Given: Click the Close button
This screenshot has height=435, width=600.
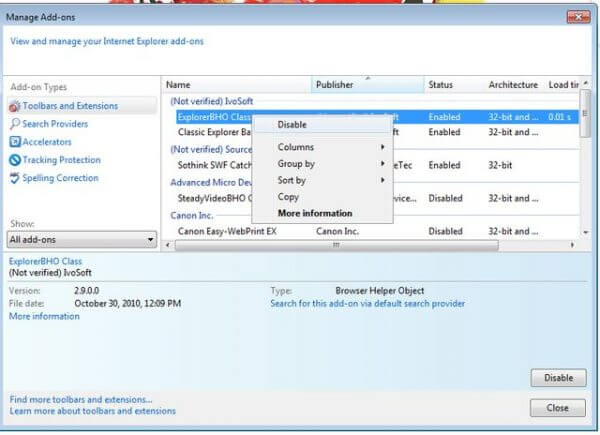Looking at the screenshot, I should 558,408.
